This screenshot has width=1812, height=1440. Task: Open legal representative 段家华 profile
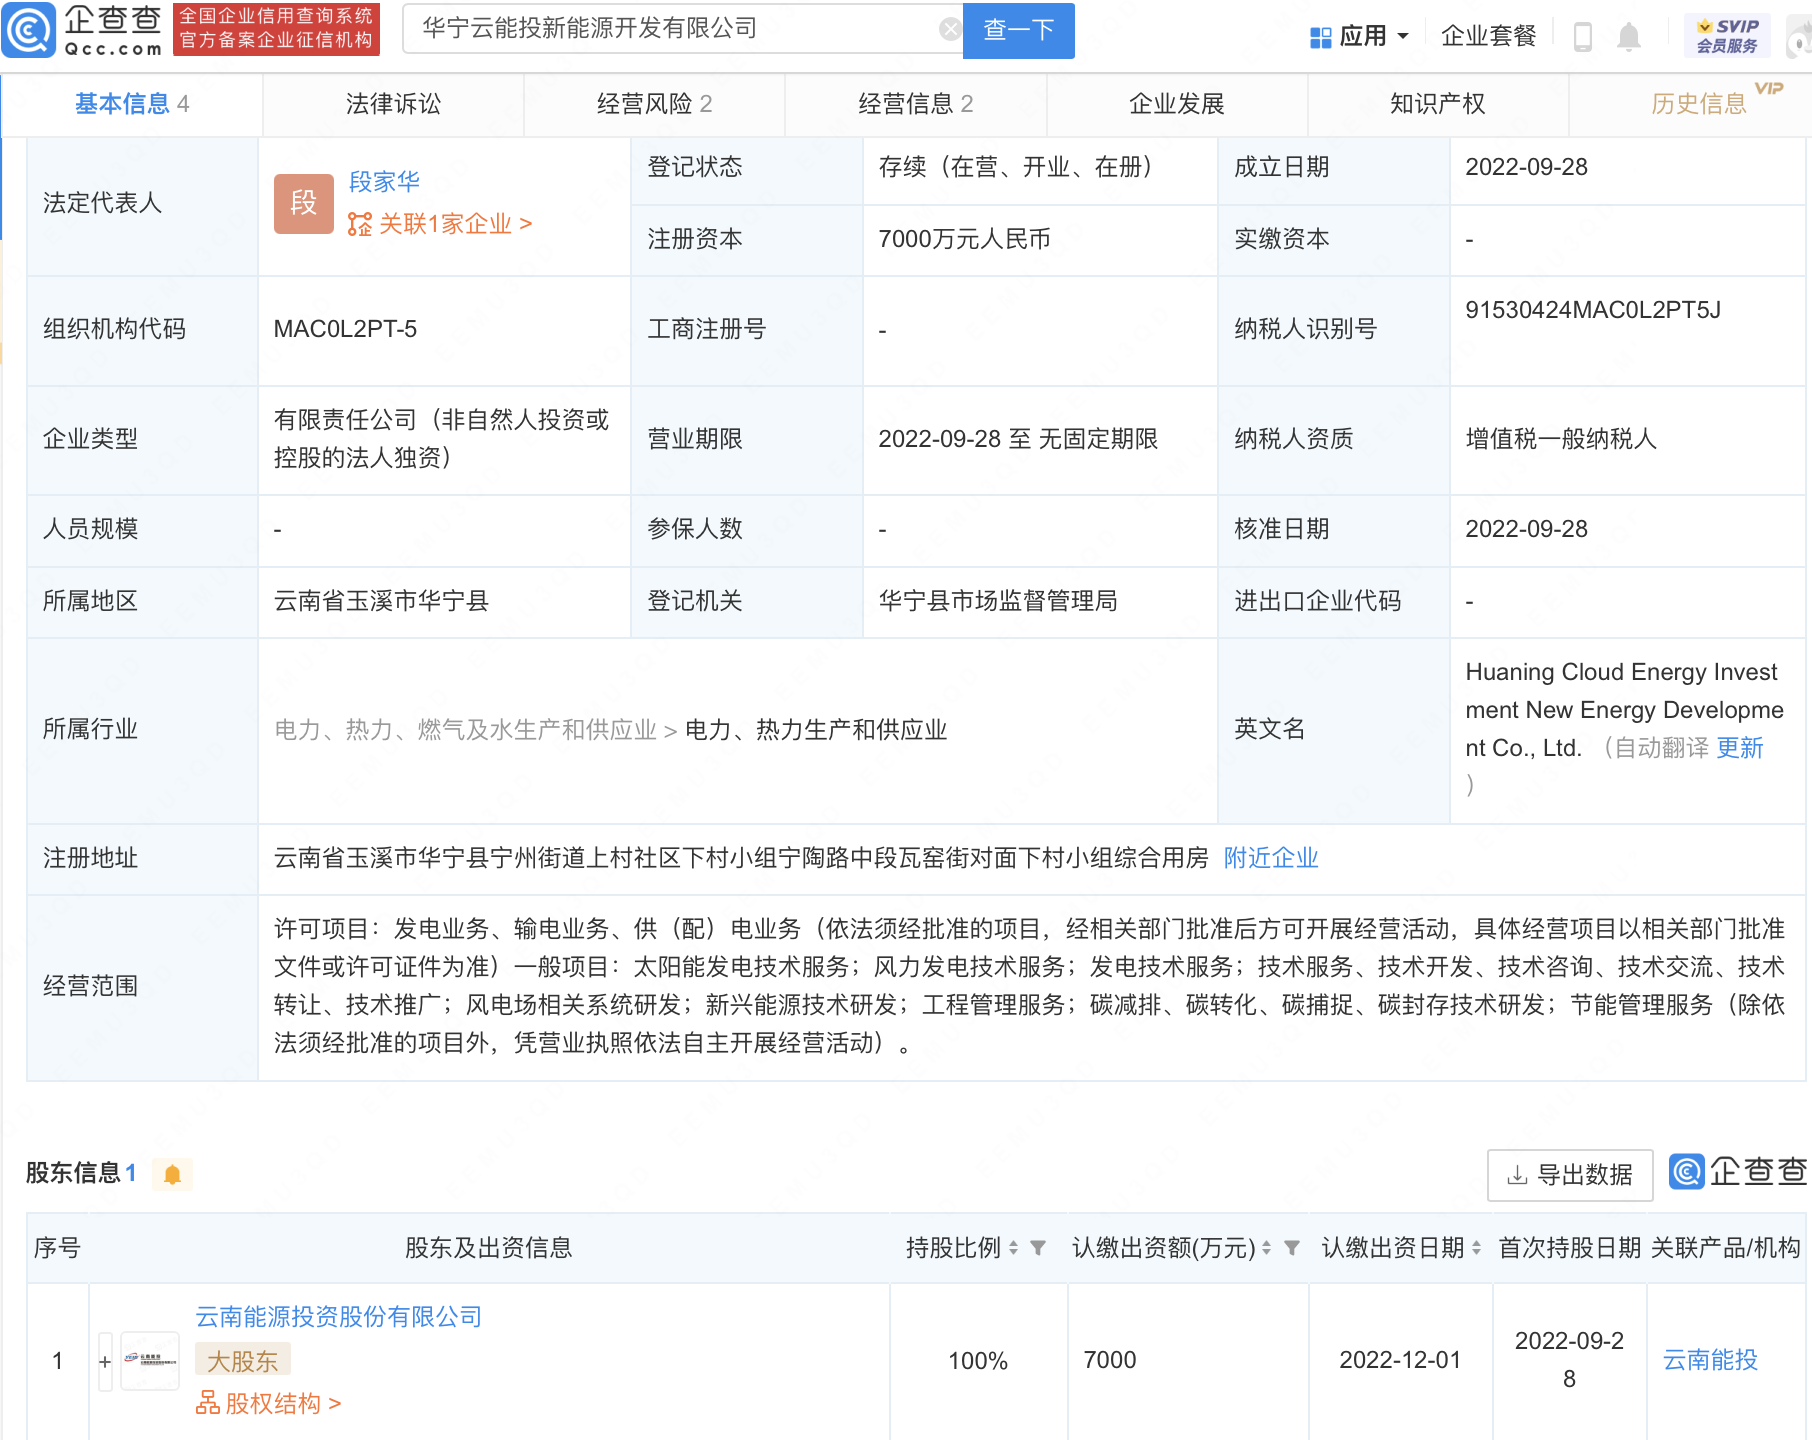coord(384,182)
